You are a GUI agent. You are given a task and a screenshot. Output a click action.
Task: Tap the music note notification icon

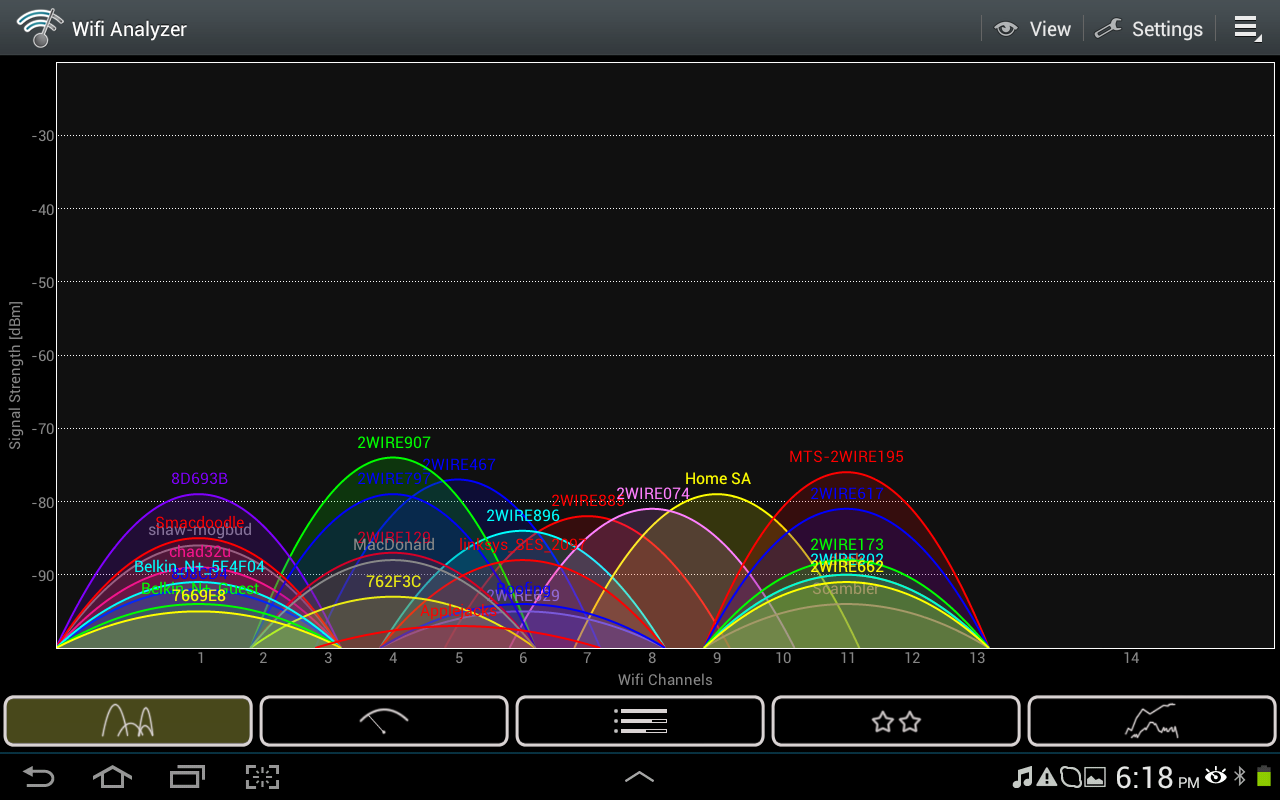1023,777
